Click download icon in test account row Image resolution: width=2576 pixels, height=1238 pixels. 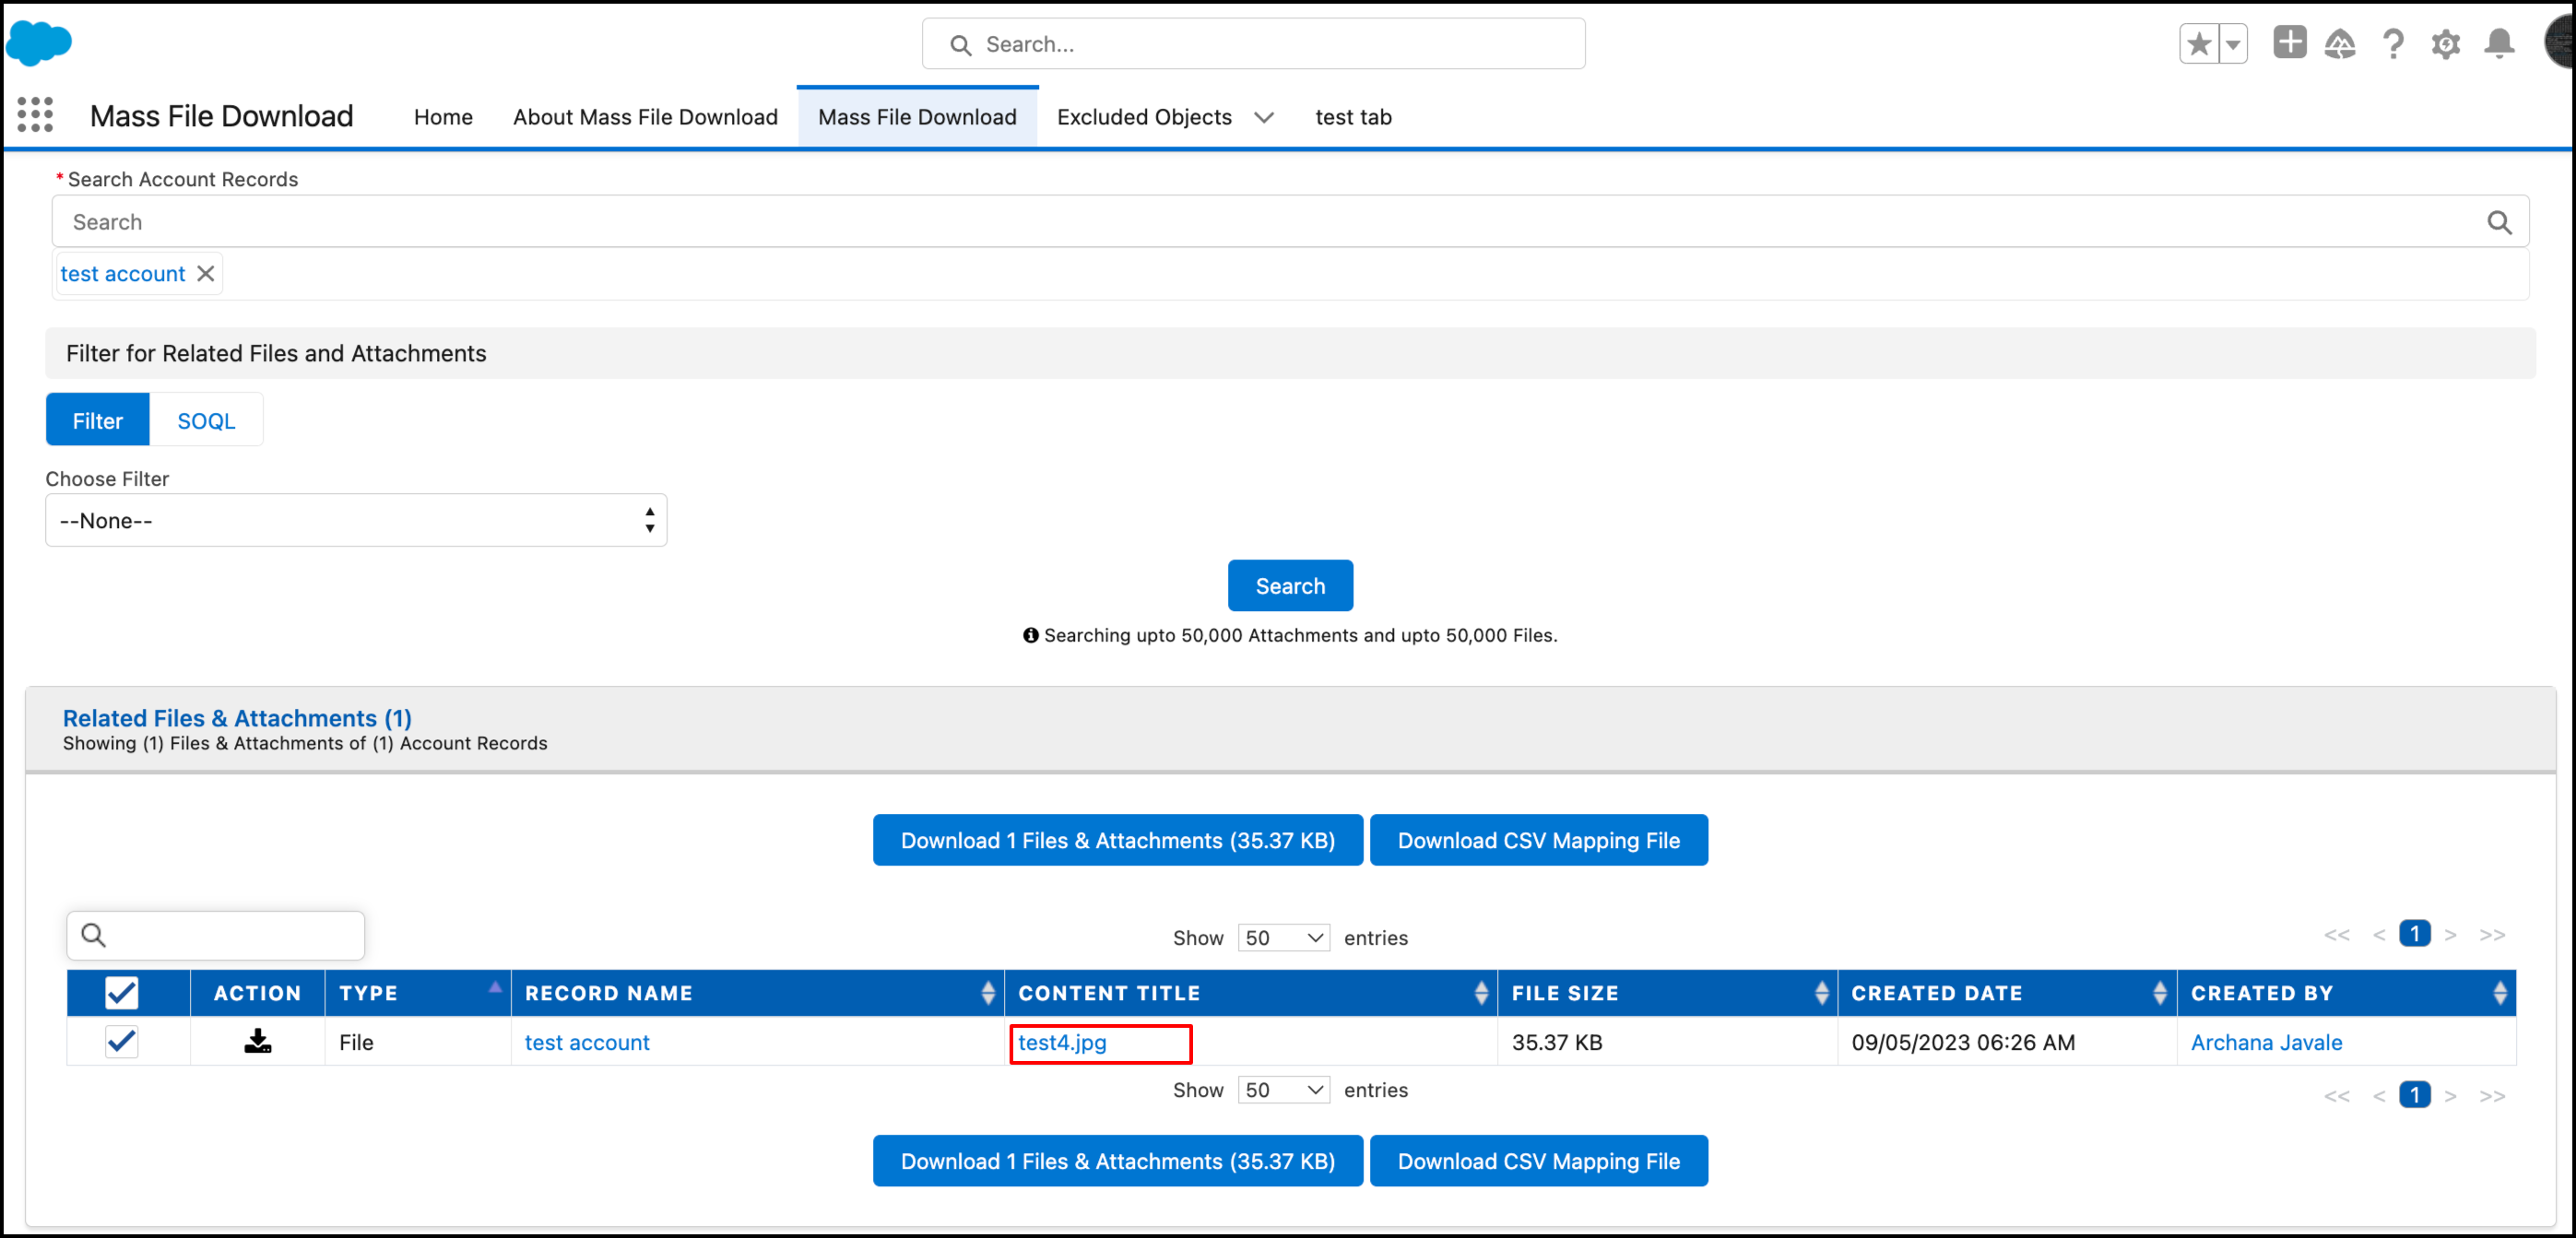tap(257, 1042)
